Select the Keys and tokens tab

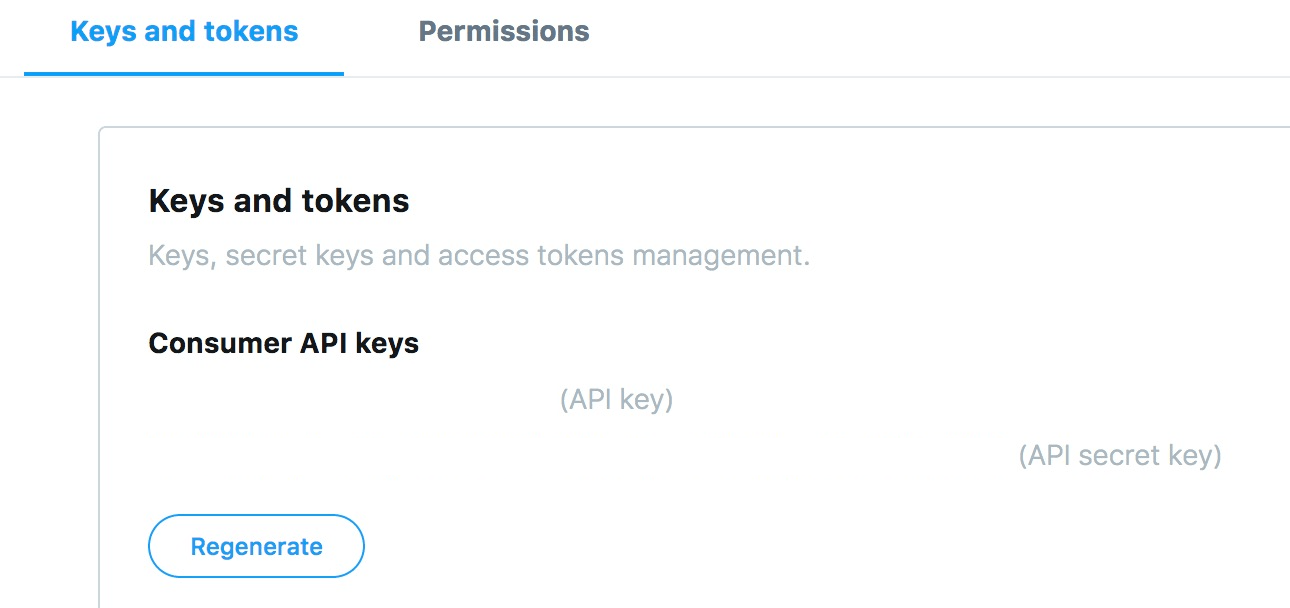click(184, 32)
